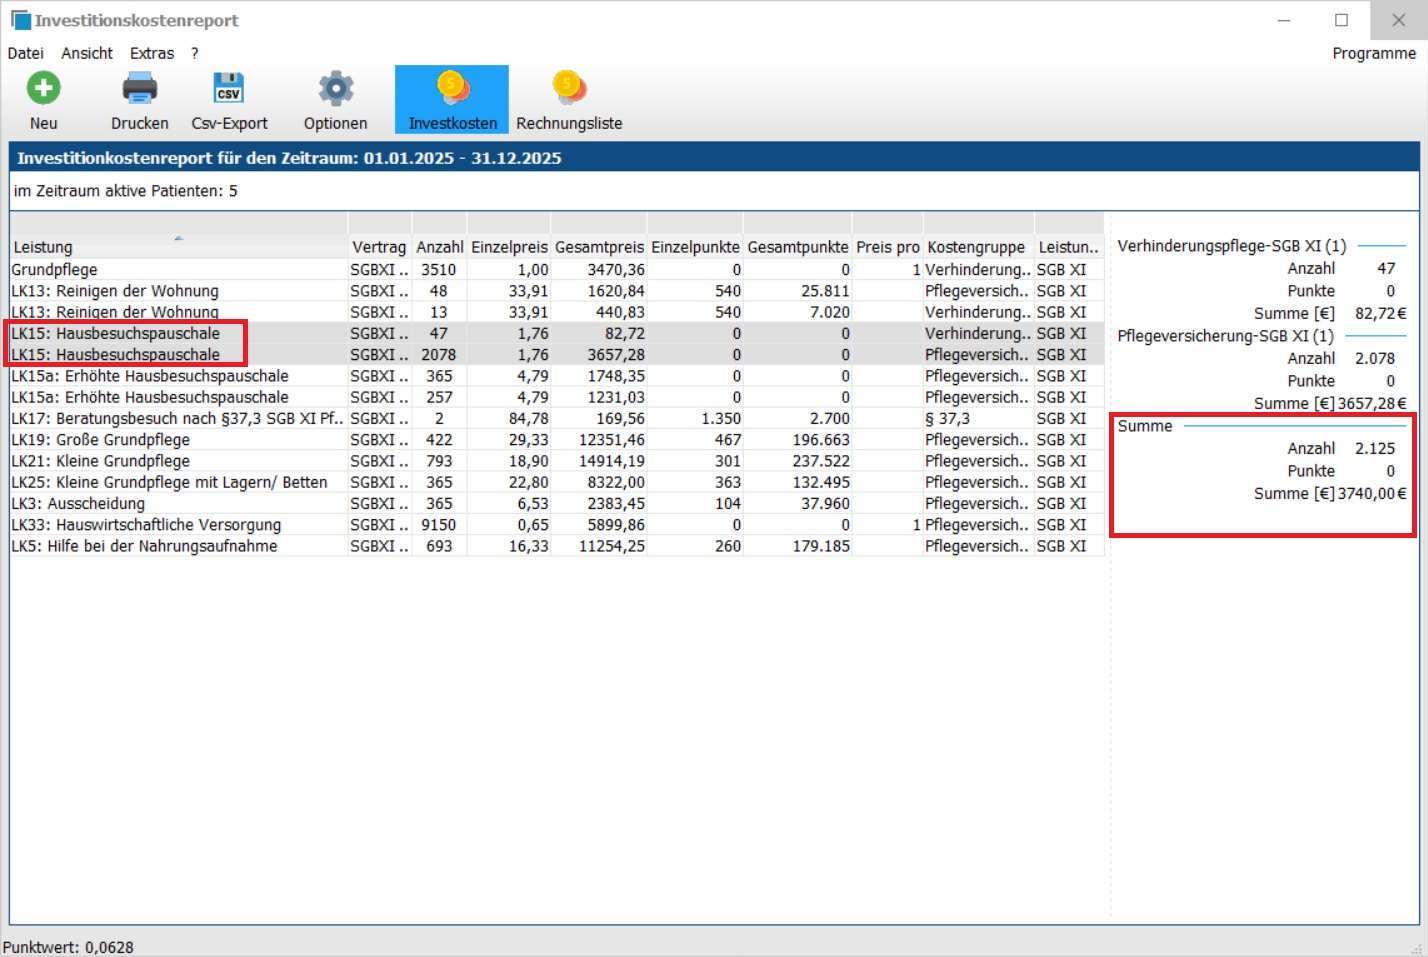Sort by Gesamtpreis column header

(x=599, y=247)
